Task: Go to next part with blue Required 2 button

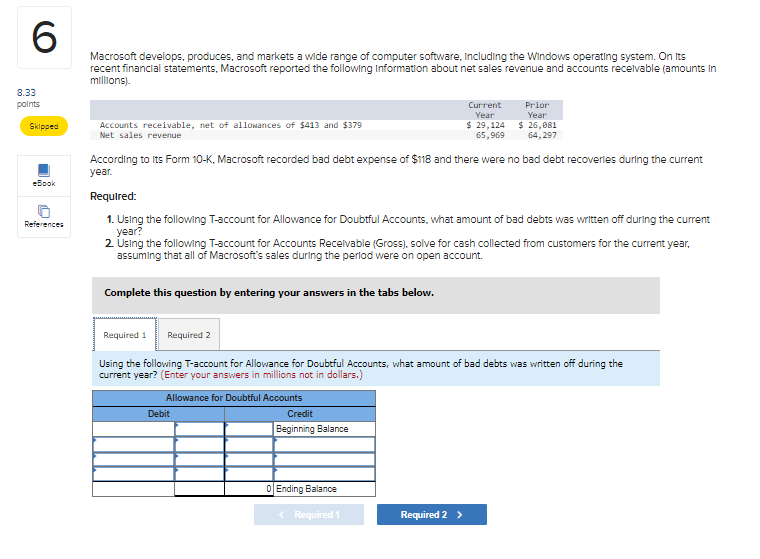Action: pyautogui.click(x=431, y=514)
